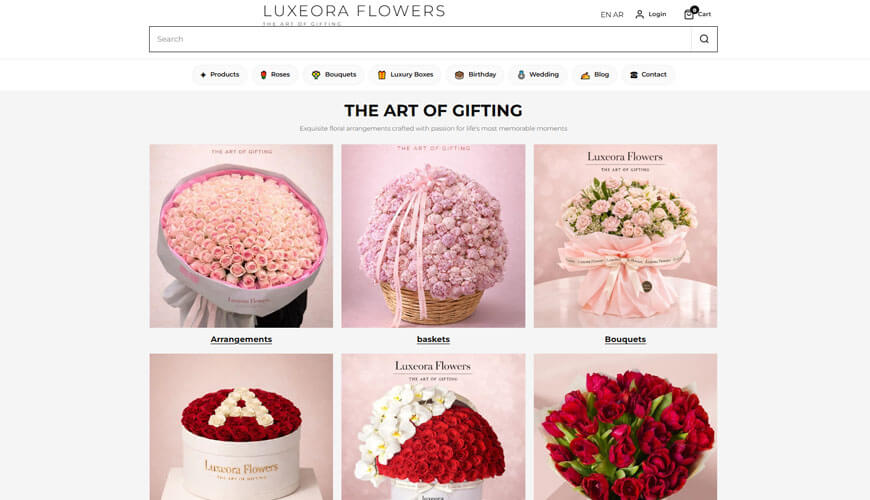
Task: Click the telephone icon beside Contact
Action: point(634,75)
